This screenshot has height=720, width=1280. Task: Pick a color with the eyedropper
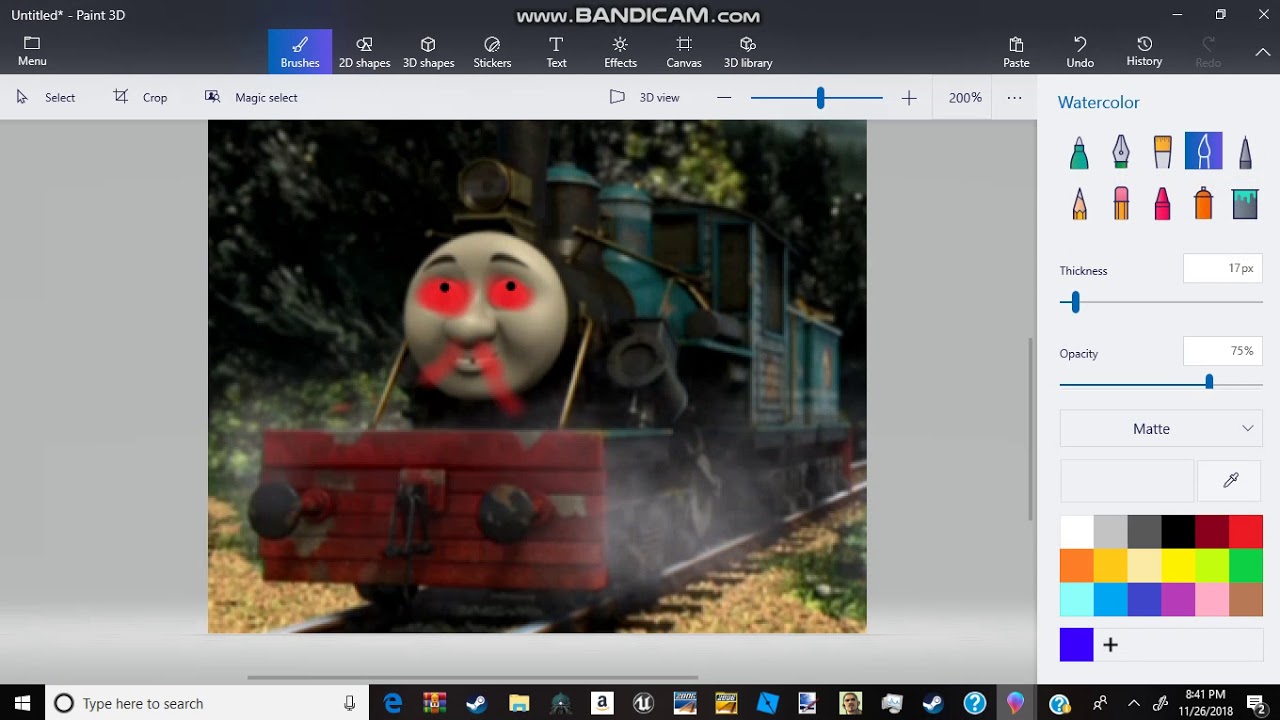pyautogui.click(x=1231, y=481)
